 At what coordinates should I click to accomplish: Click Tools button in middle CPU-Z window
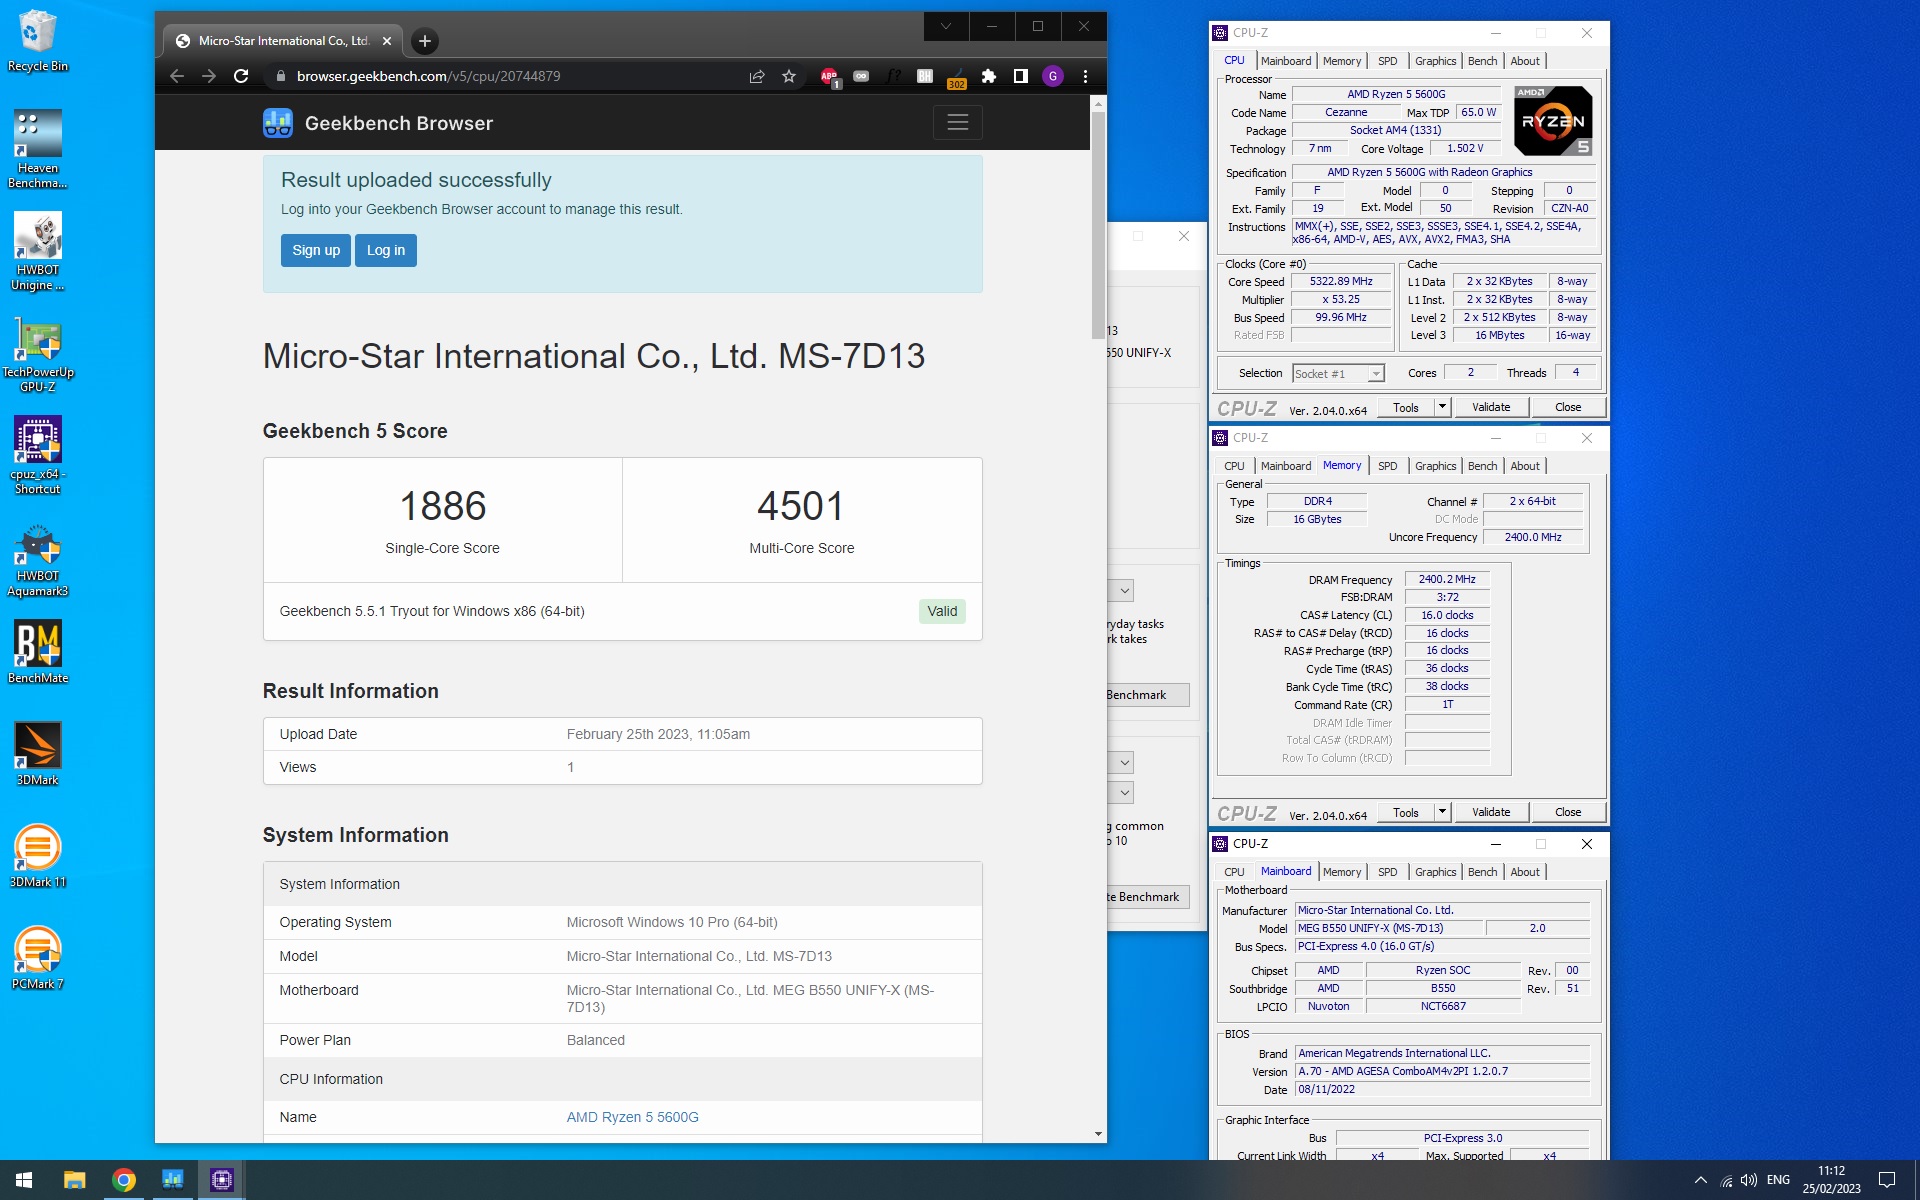(1406, 812)
